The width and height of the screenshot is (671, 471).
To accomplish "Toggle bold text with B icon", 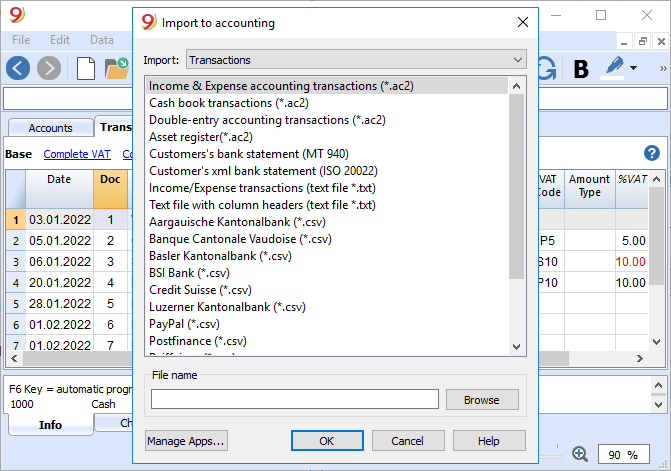I will coord(581,68).
